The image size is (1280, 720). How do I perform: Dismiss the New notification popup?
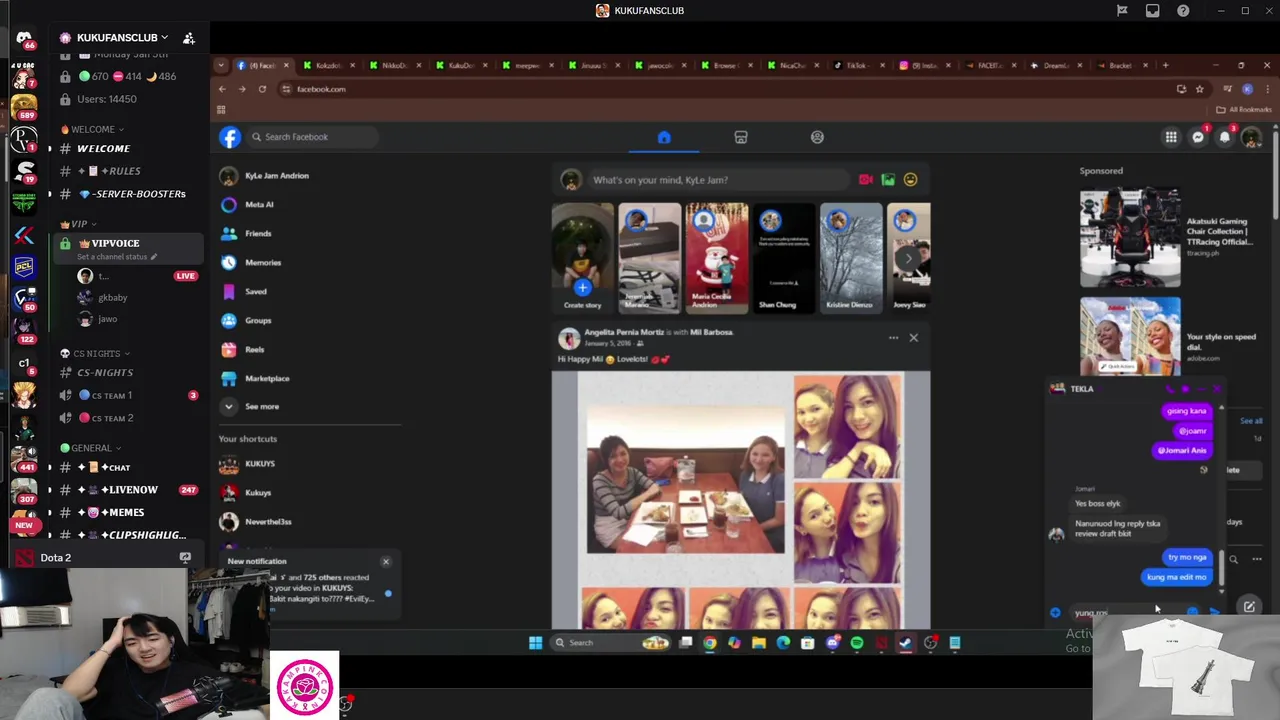coord(386,562)
